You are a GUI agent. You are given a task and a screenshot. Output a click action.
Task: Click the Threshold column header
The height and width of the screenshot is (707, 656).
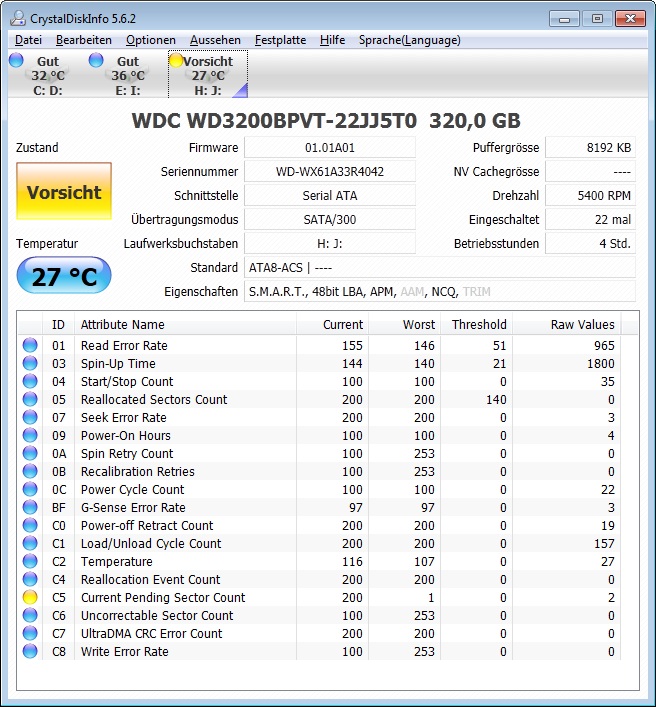[x=477, y=324]
